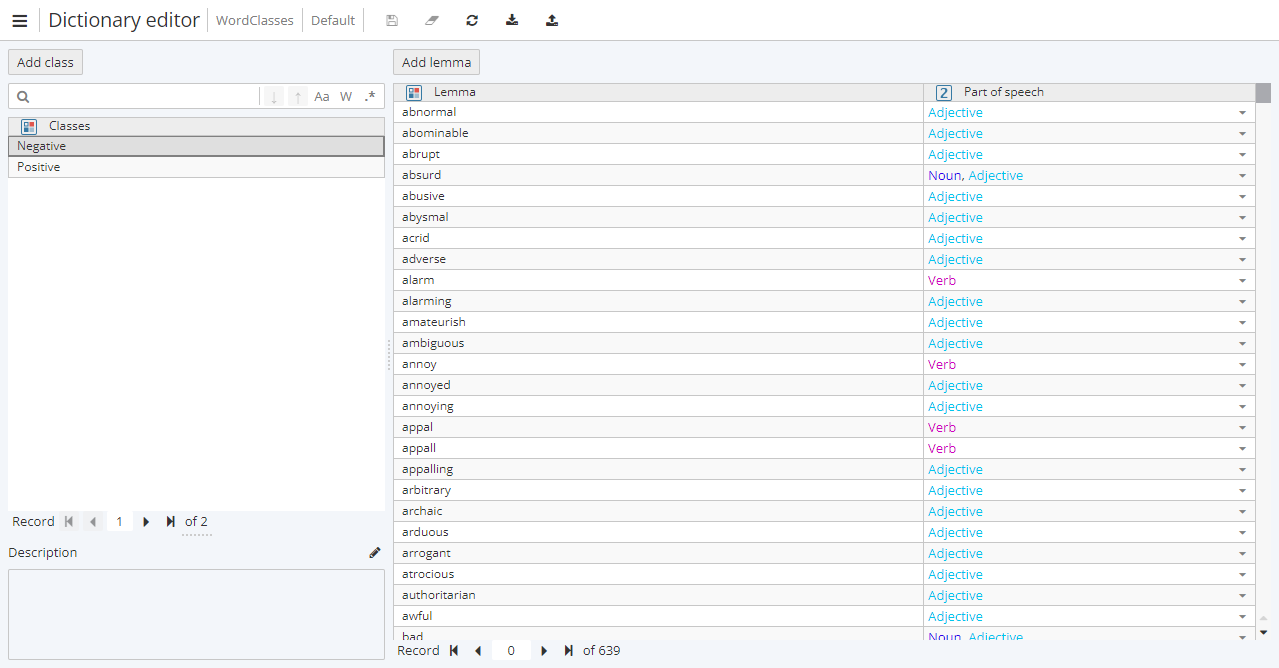The image size is (1279, 668).
Task: Select the Default dictionary item
Action: pyautogui.click(x=332, y=20)
